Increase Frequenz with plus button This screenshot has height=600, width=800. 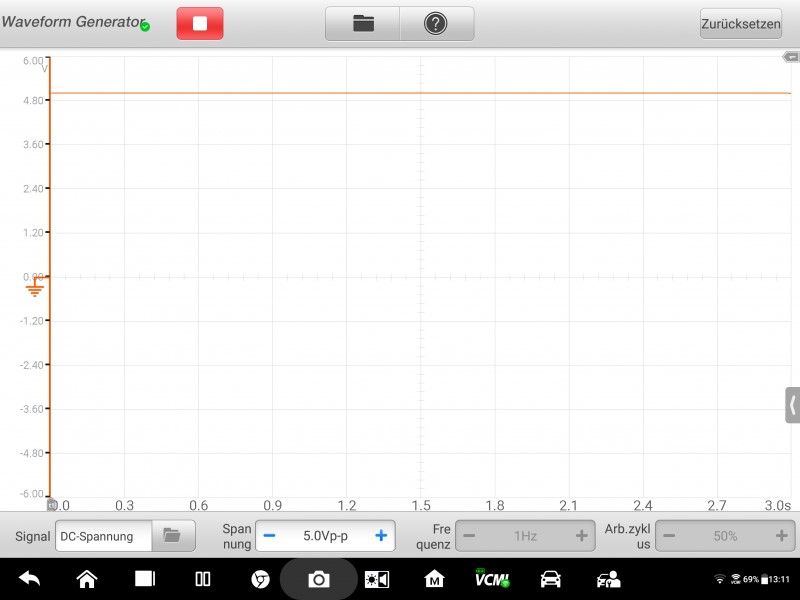coord(581,536)
